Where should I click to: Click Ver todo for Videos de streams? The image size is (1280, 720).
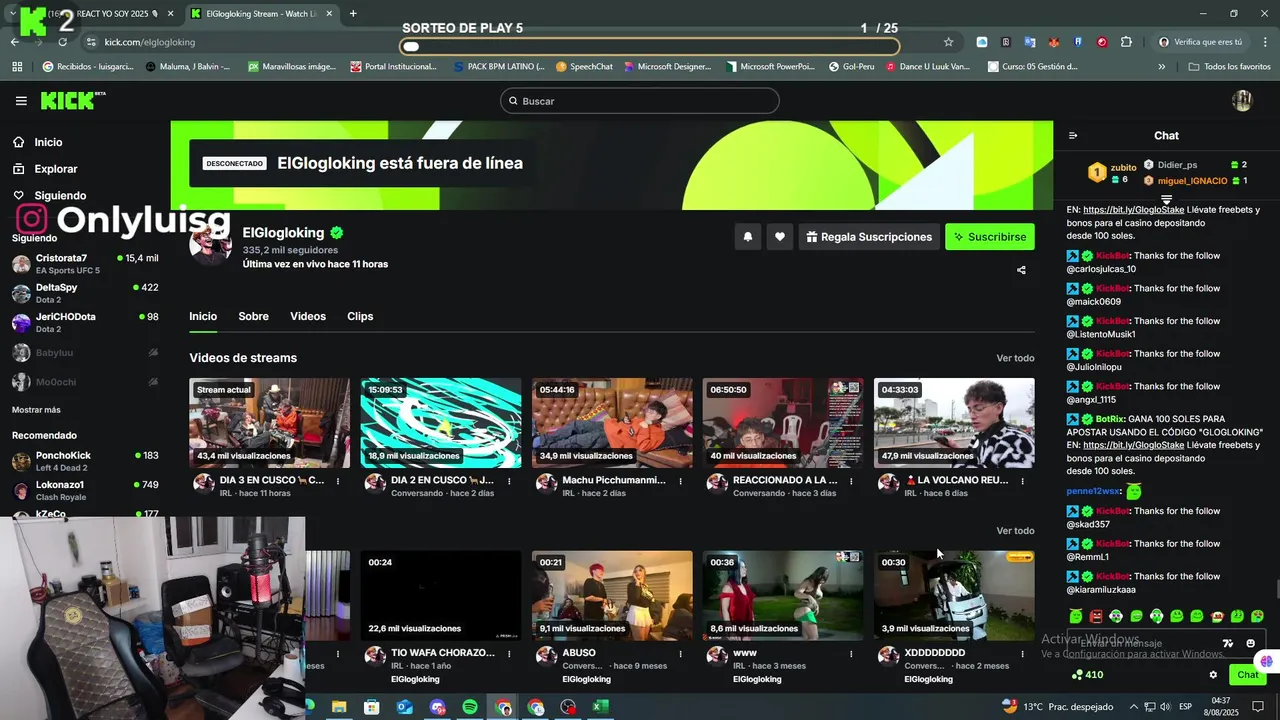[1015, 358]
